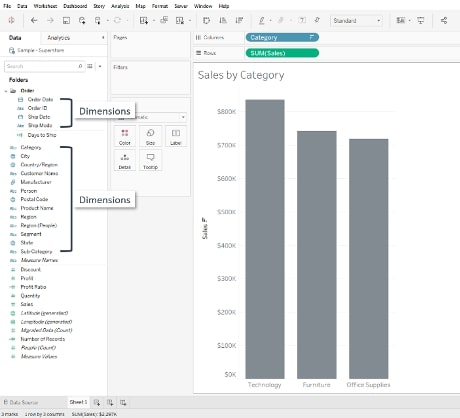460x418 pixels.
Task: Open the Data pane options dropdown arrow next to search
Action: tap(100, 66)
